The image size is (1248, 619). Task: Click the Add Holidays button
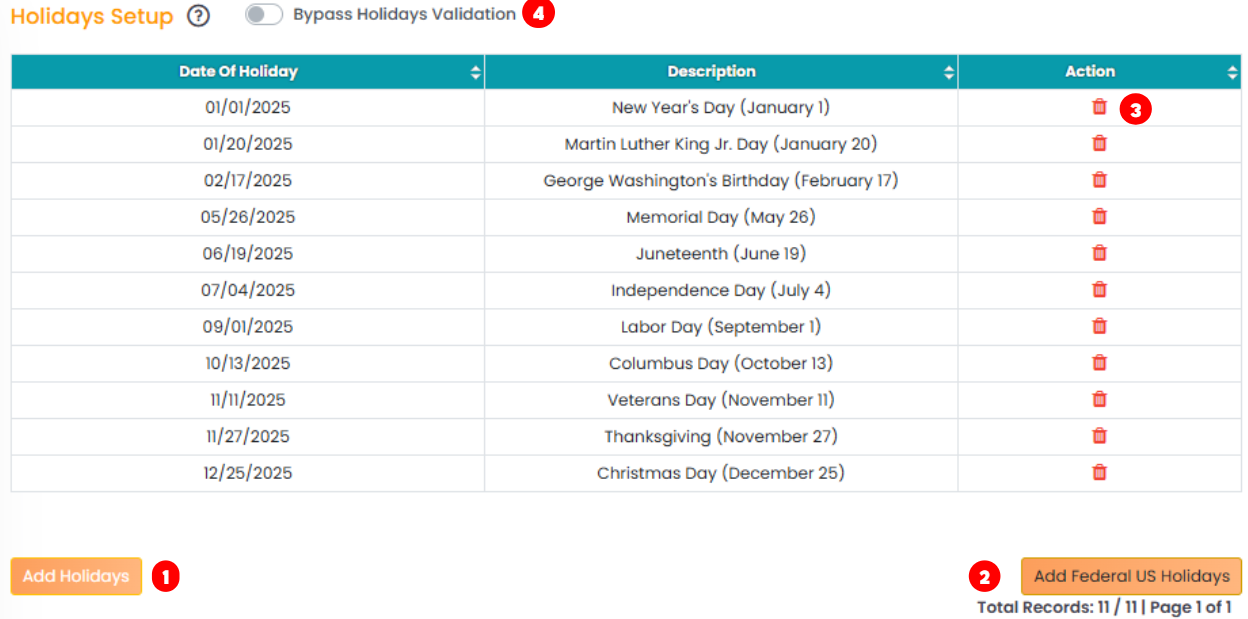pos(76,576)
